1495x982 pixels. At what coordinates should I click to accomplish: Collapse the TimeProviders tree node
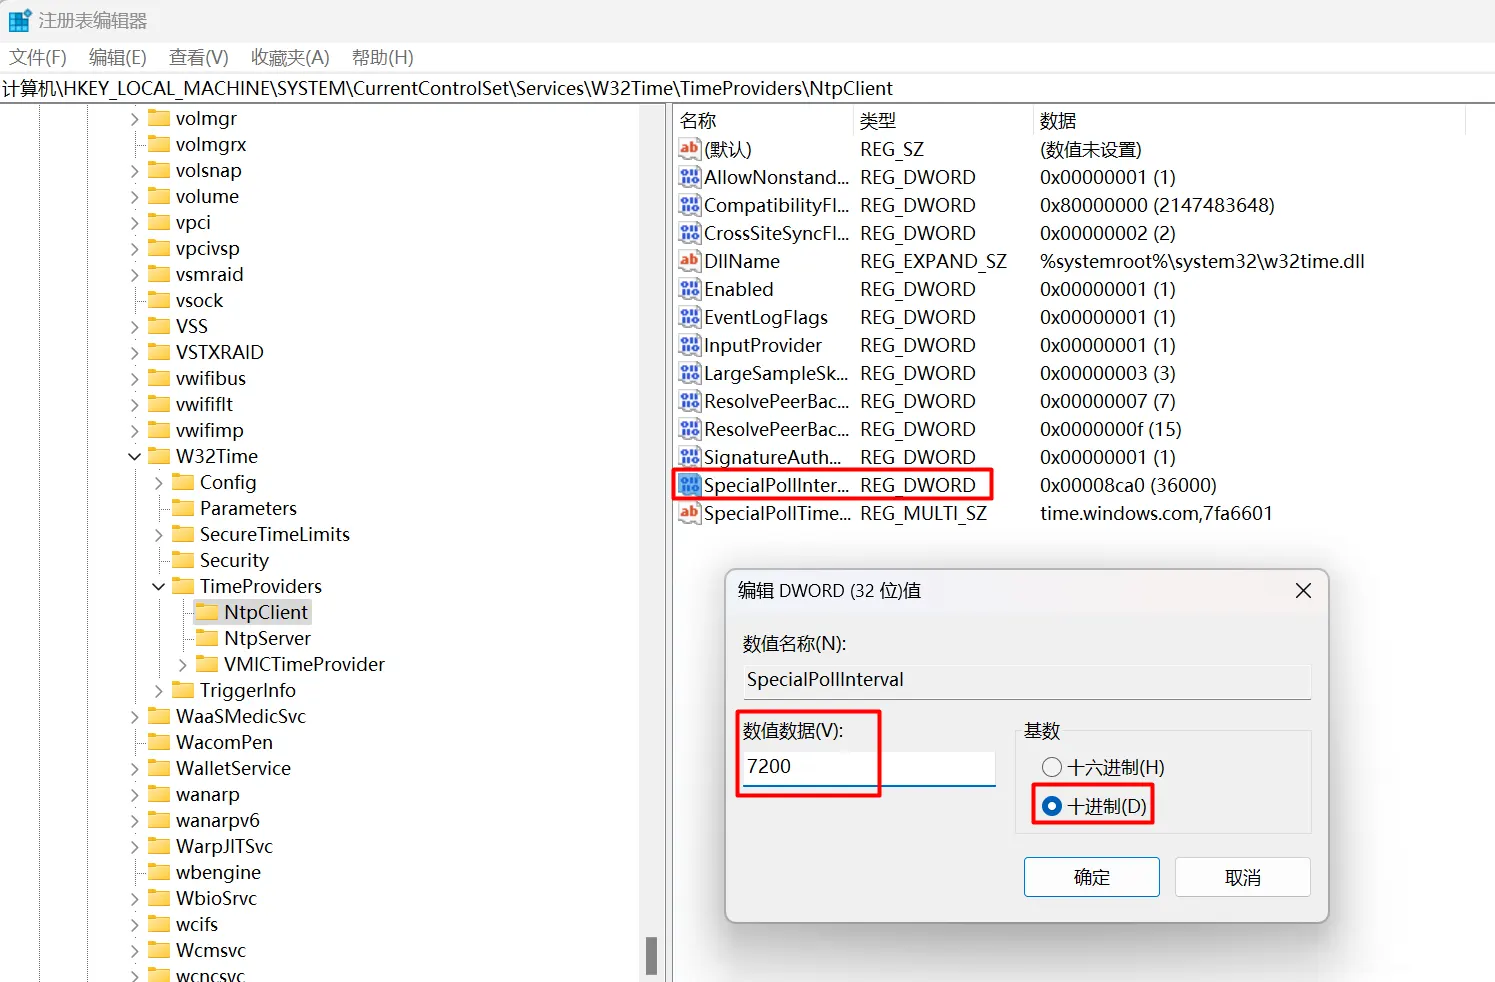pyautogui.click(x=159, y=586)
